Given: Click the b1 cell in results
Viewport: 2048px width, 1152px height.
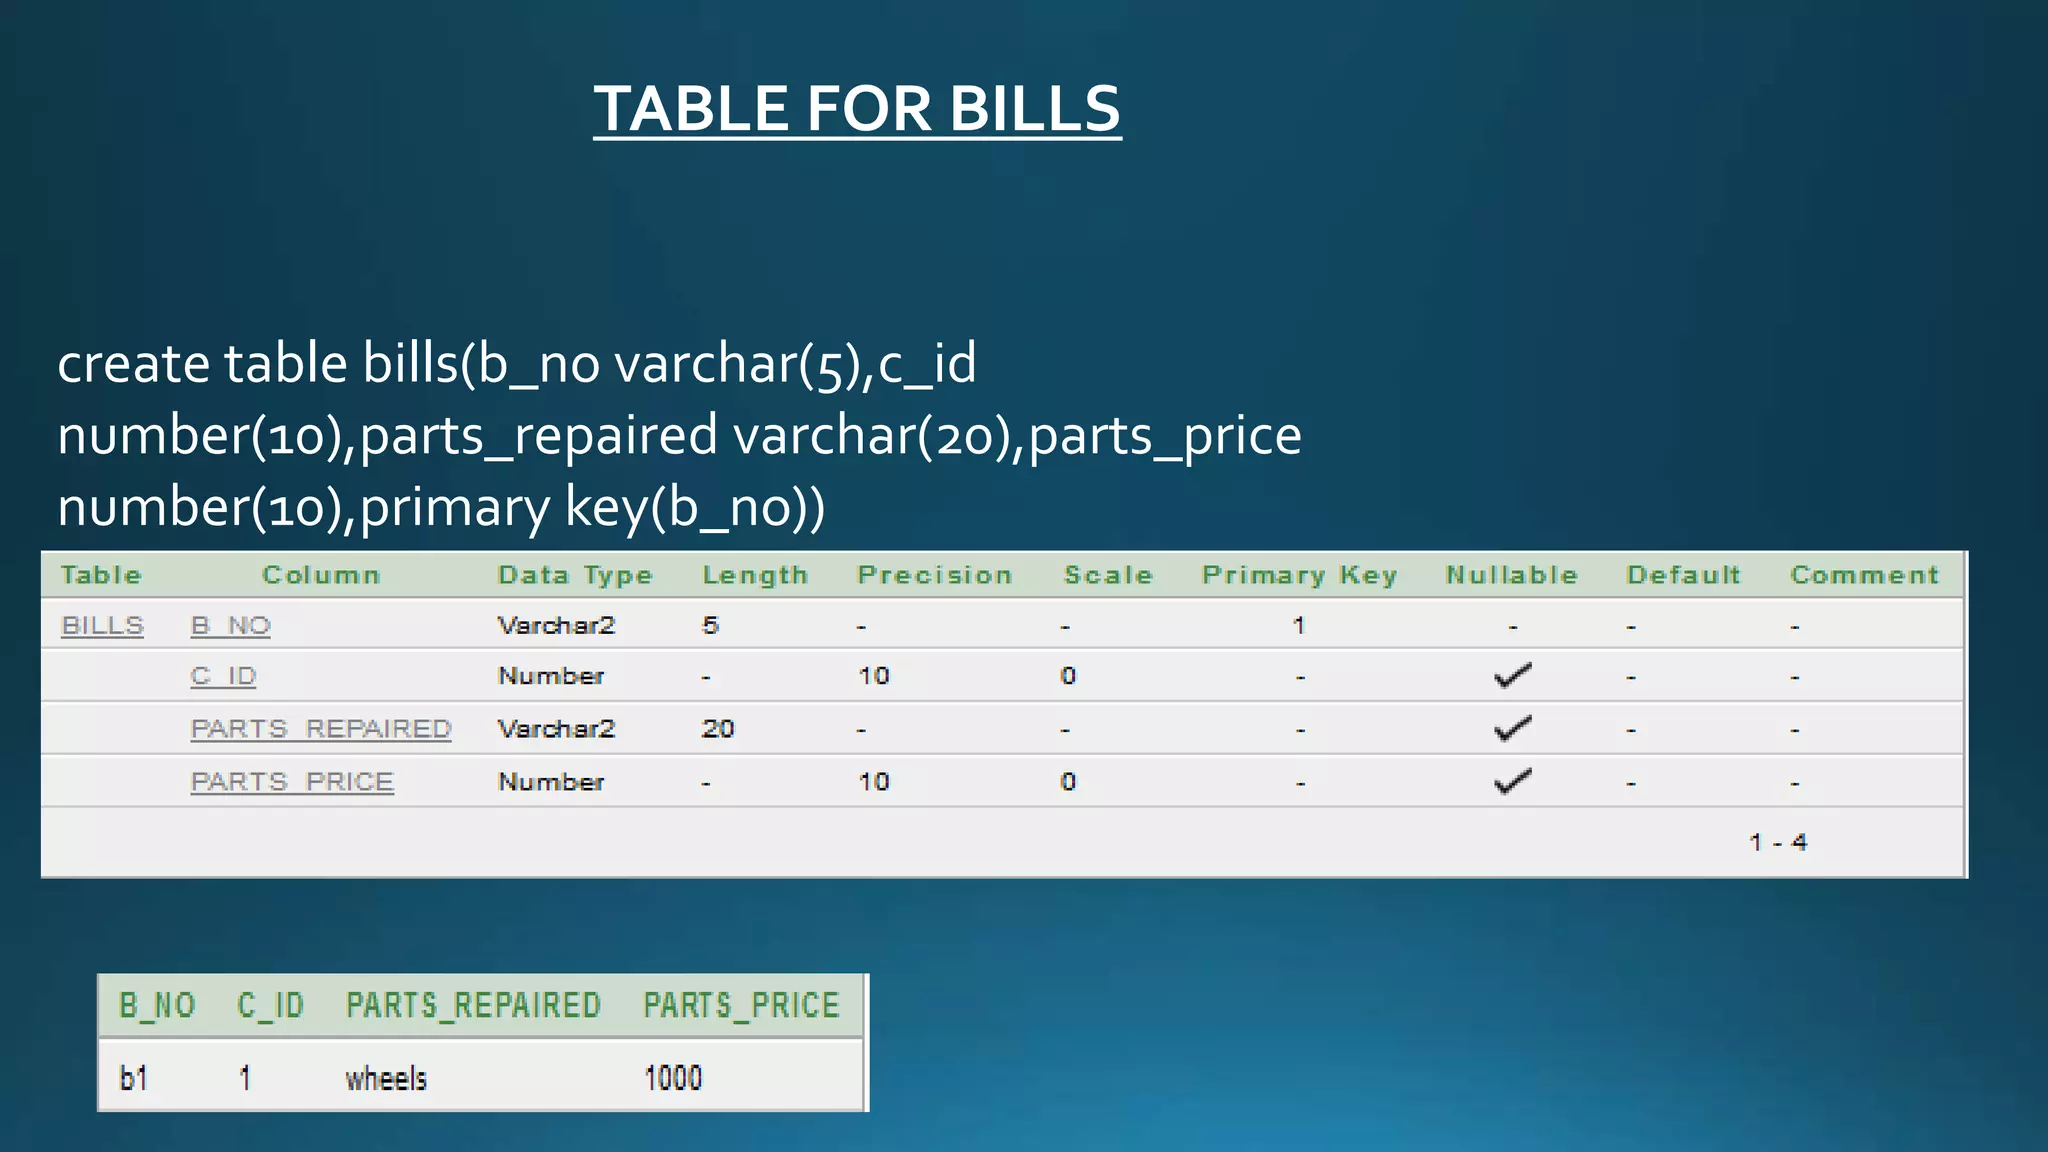Looking at the screenshot, I should click(134, 1078).
